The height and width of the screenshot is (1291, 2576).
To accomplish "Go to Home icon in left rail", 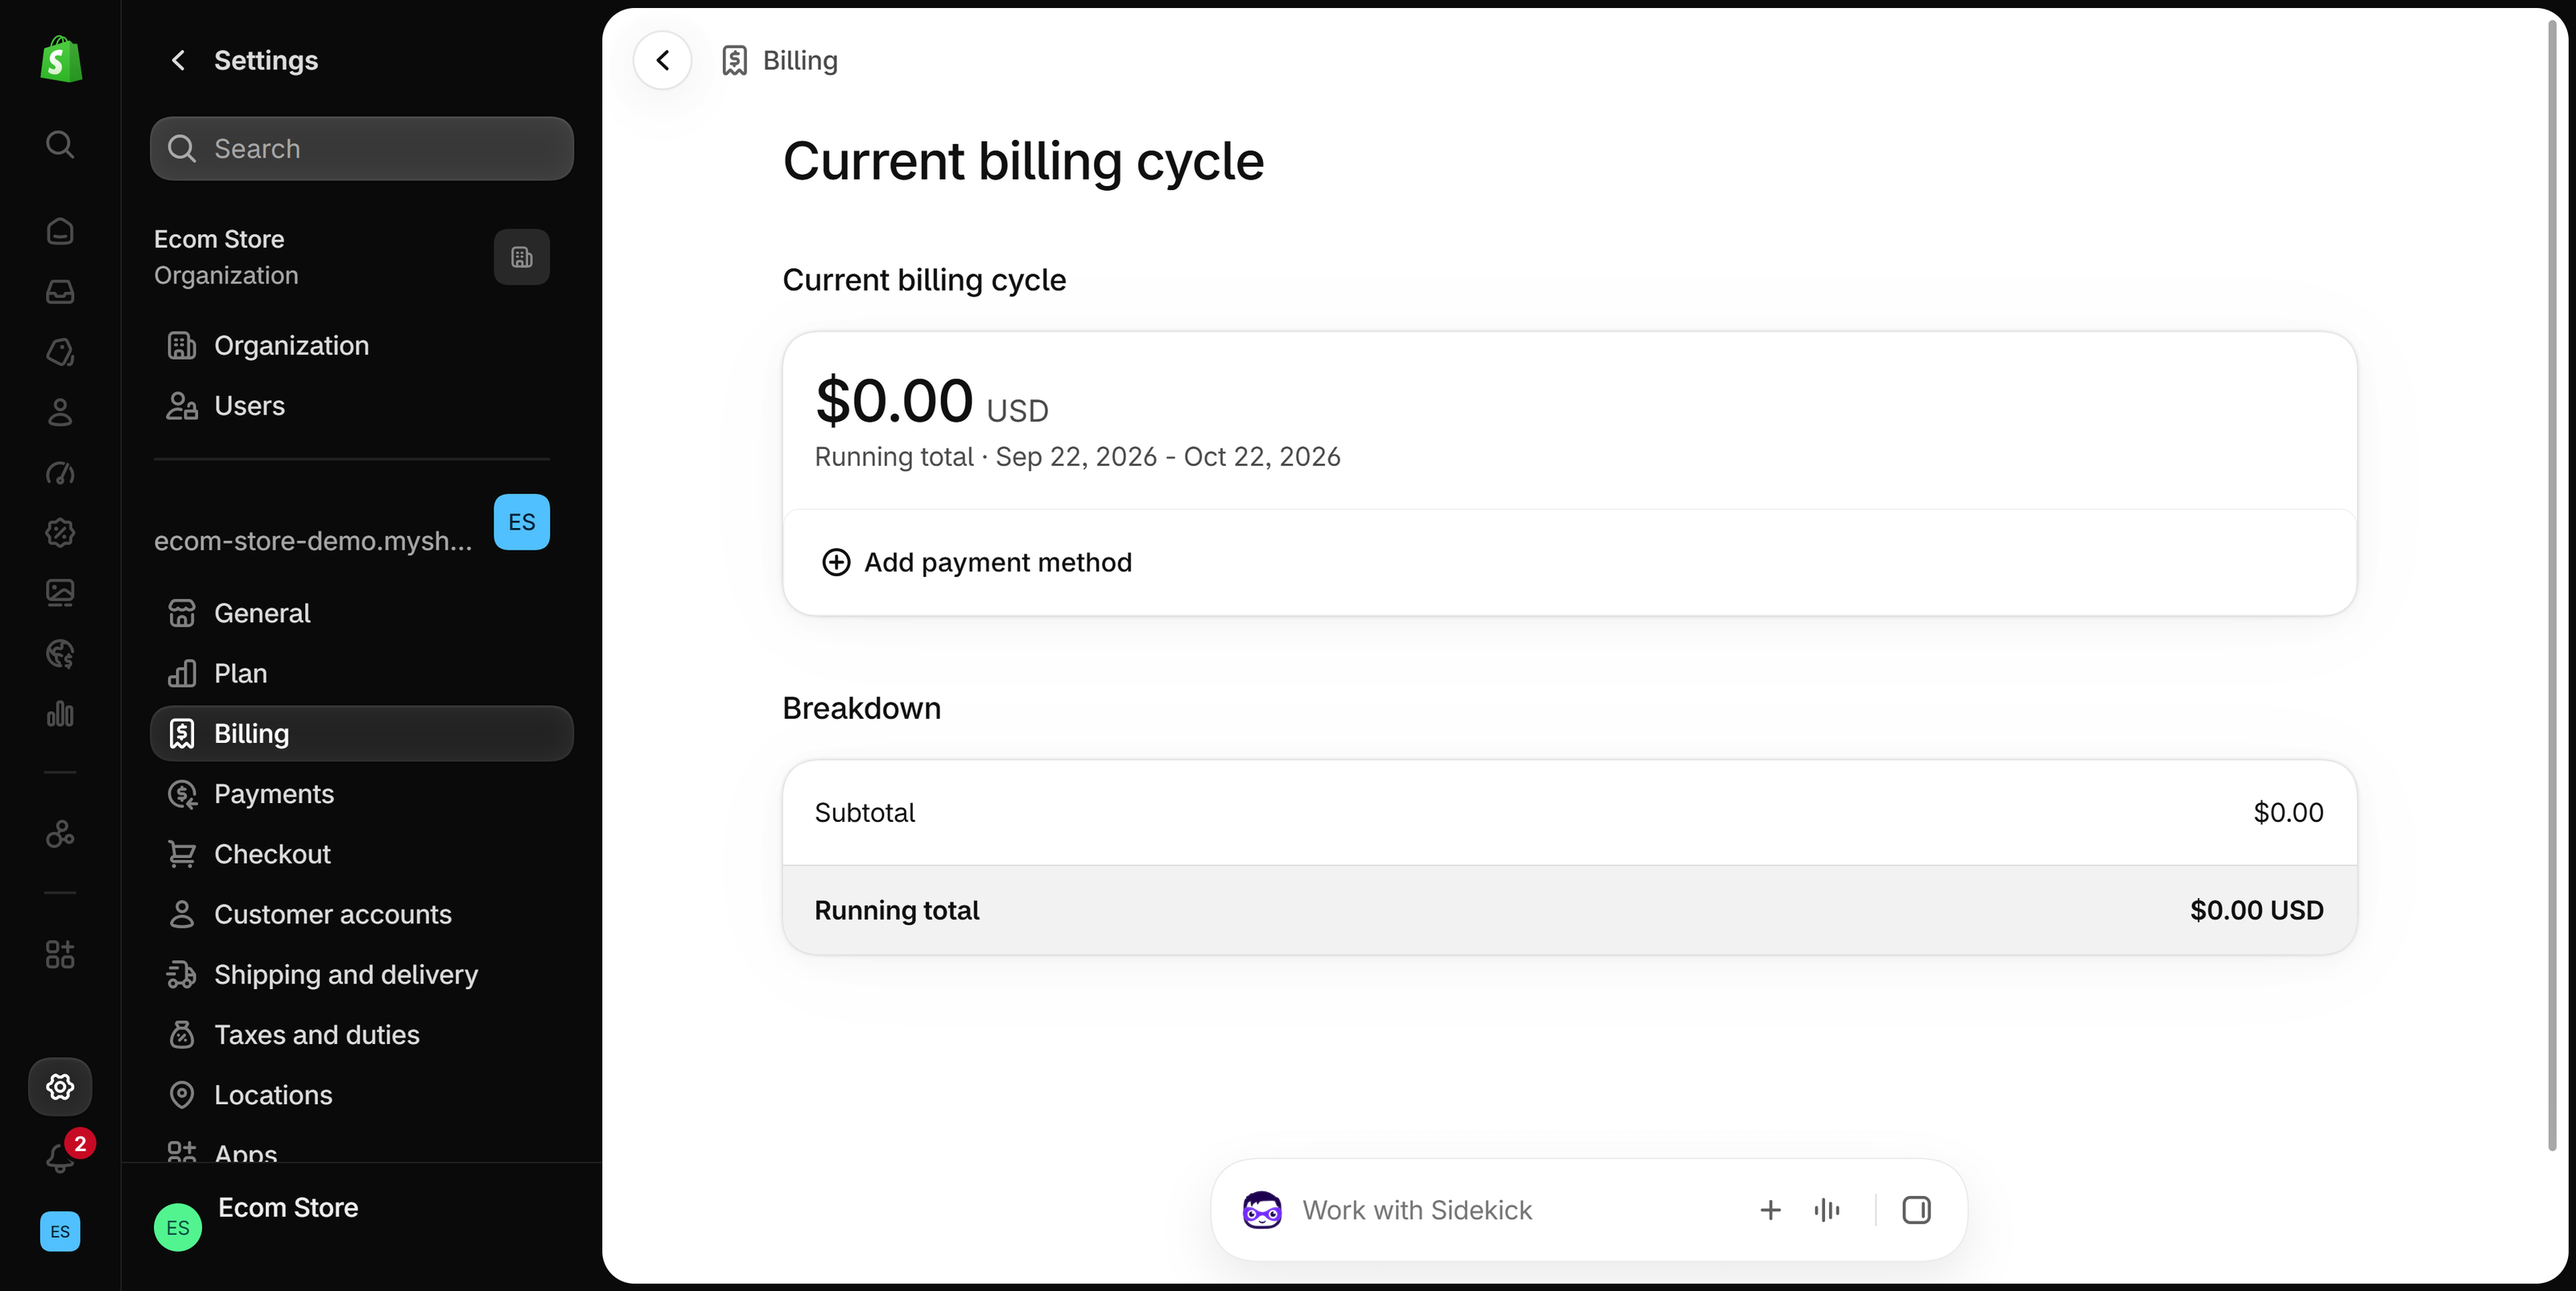I will click(60, 231).
